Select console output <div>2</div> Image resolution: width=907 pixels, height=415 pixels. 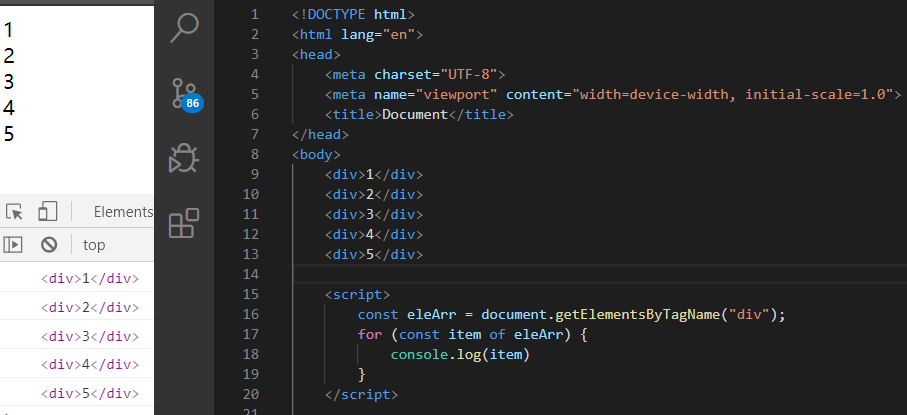point(90,307)
